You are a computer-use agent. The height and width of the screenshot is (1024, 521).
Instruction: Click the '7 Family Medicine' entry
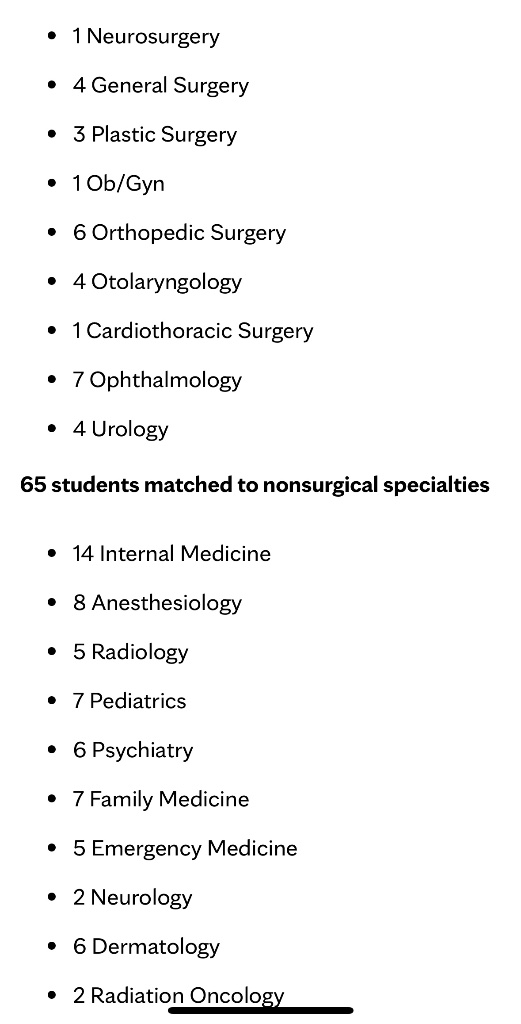click(x=161, y=799)
